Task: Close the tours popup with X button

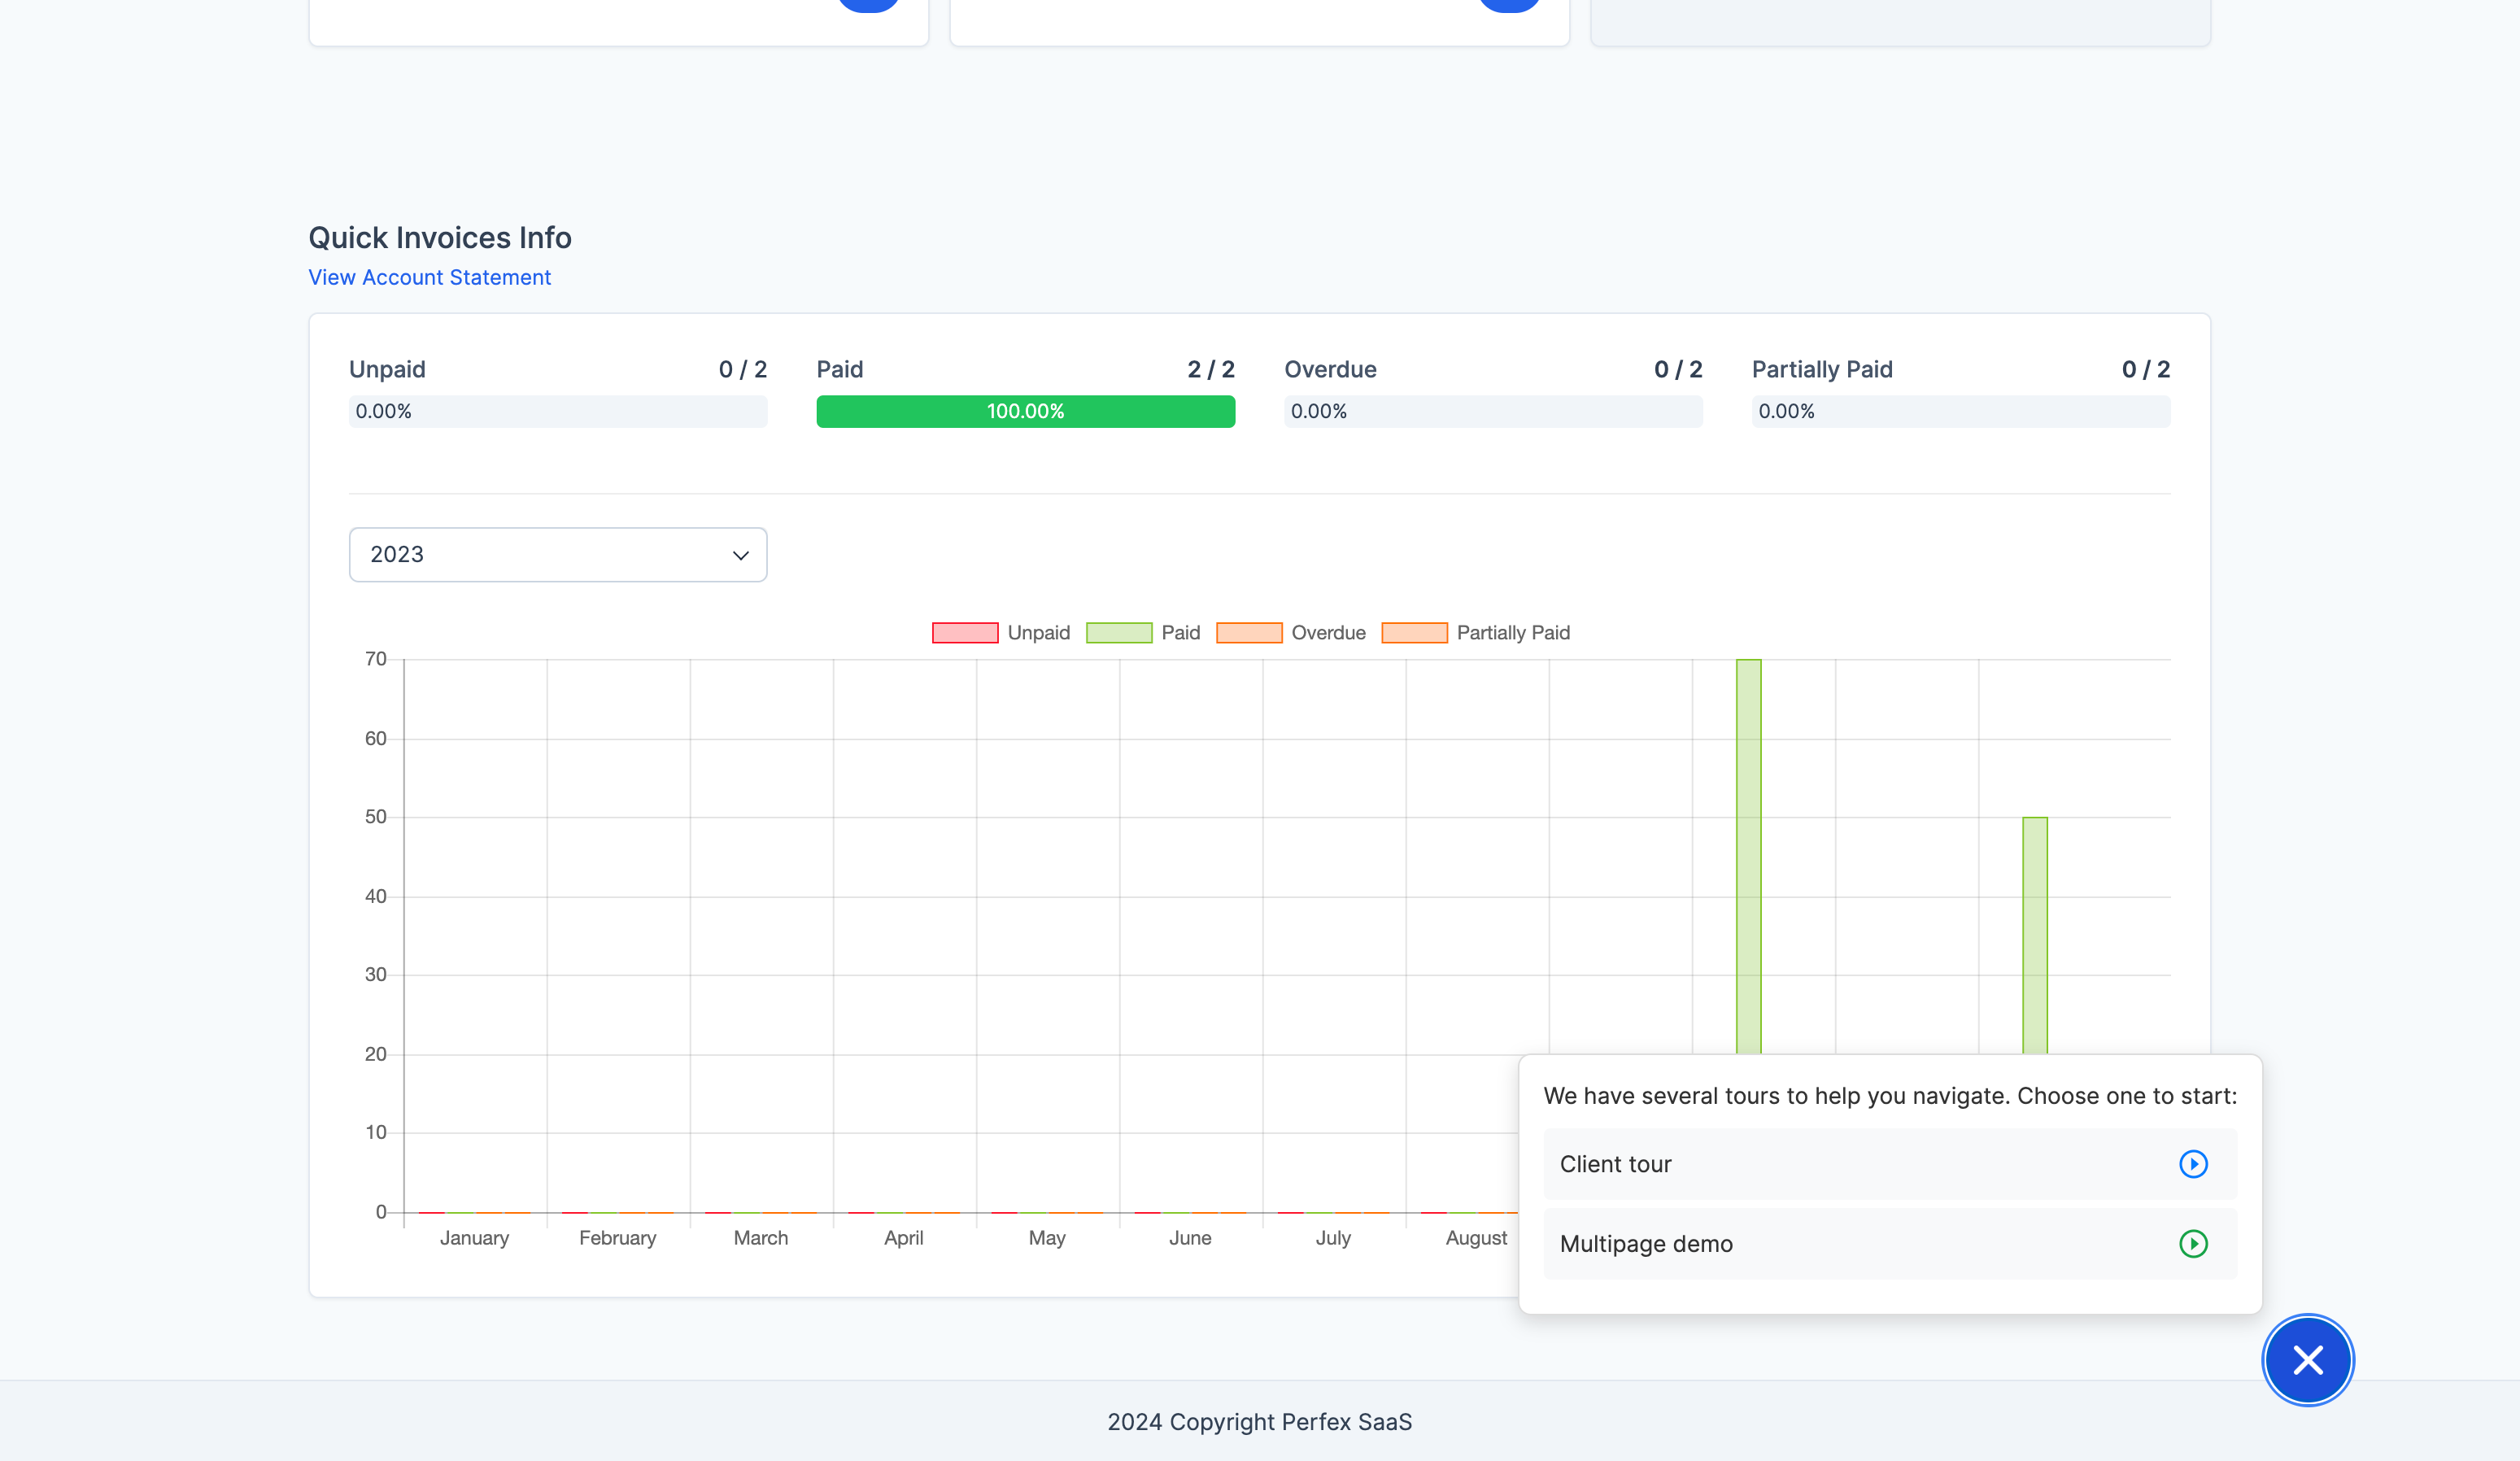Action: (x=2308, y=1360)
